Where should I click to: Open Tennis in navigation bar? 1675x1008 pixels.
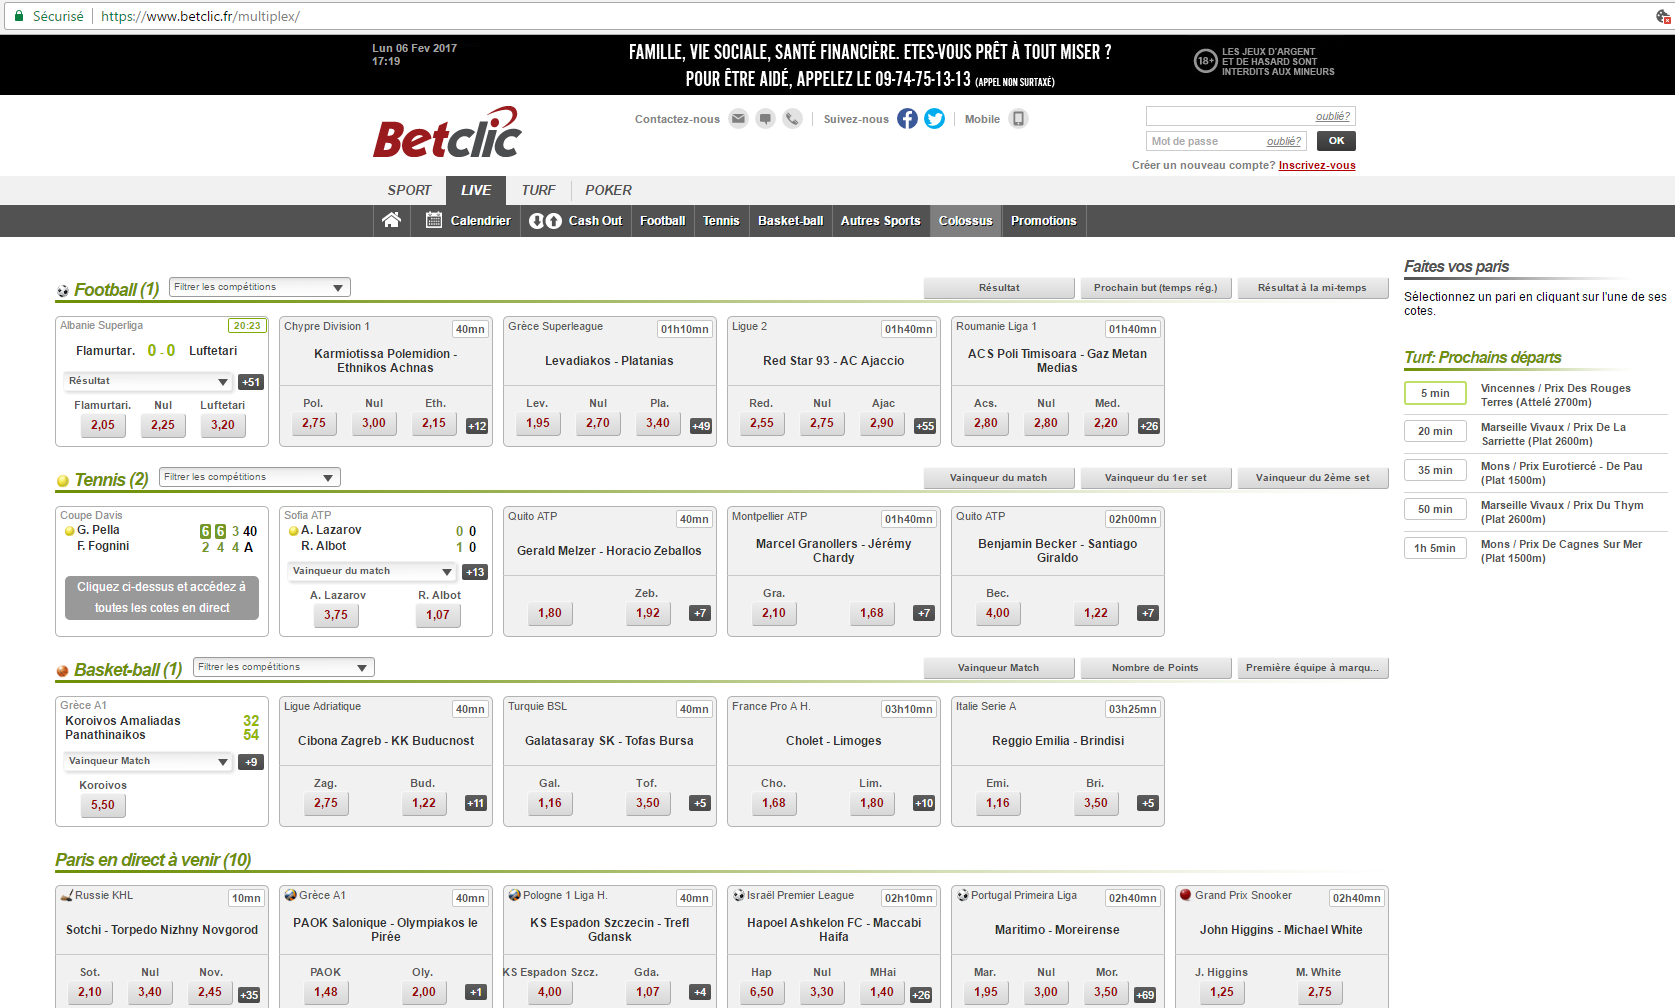pyautogui.click(x=721, y=221)
